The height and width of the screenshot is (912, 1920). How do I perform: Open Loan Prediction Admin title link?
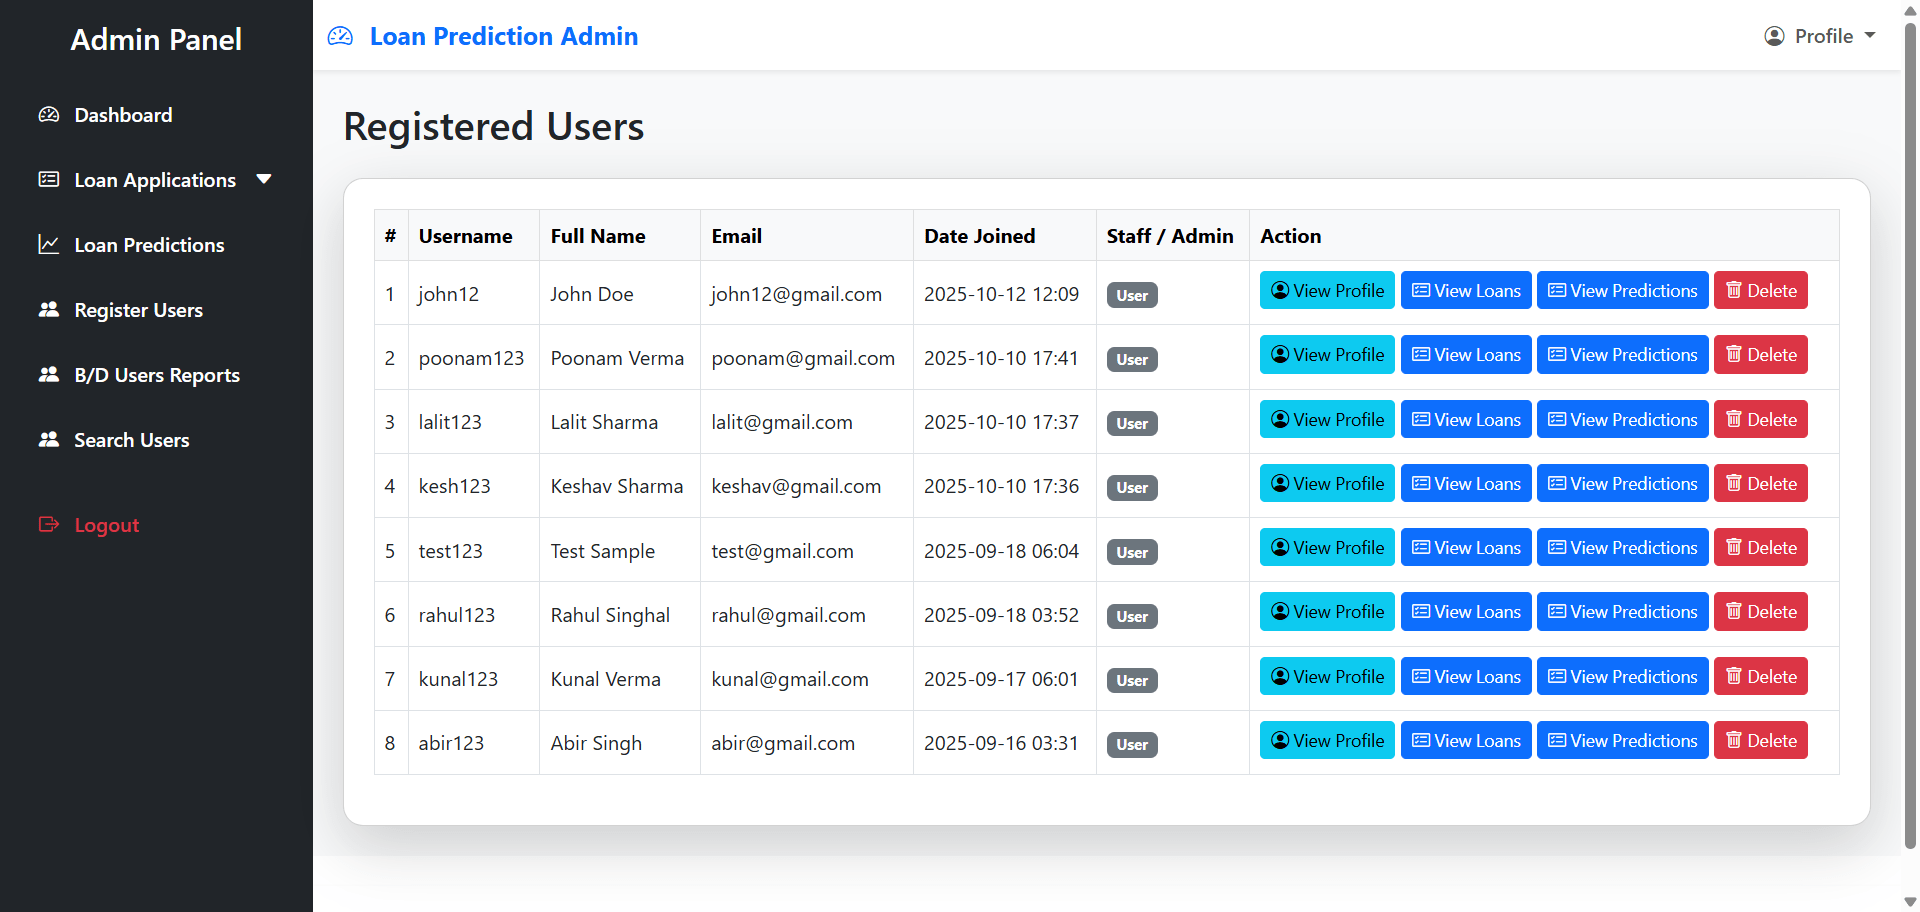[x=503, y=37]
